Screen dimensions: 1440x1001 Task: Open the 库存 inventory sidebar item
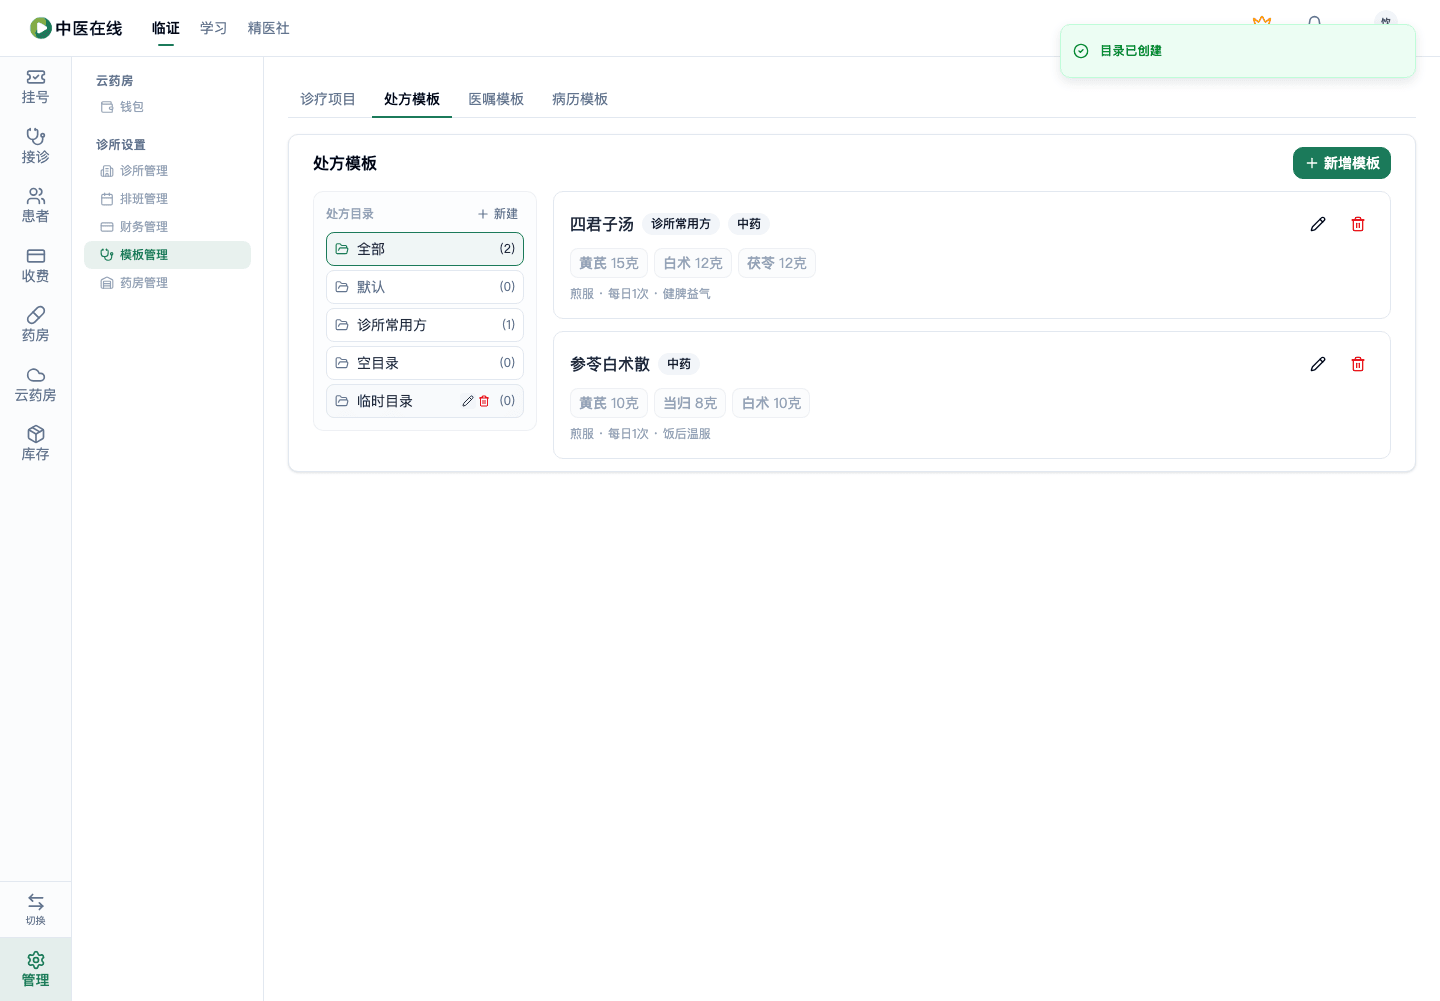(x=35, y=444)
